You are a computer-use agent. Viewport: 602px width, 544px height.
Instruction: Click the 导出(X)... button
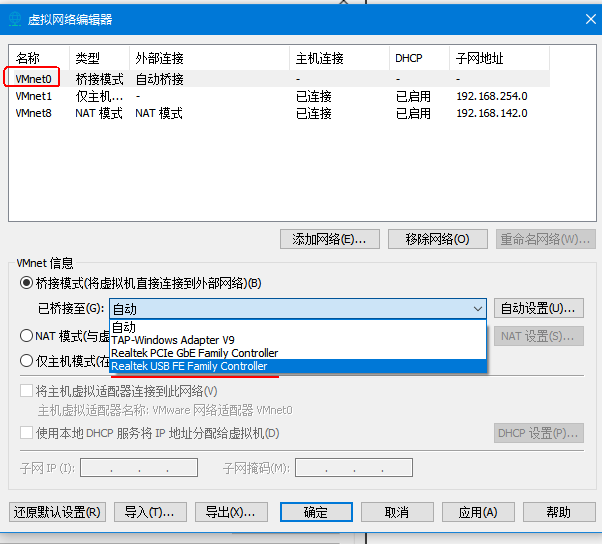point(231,512)
